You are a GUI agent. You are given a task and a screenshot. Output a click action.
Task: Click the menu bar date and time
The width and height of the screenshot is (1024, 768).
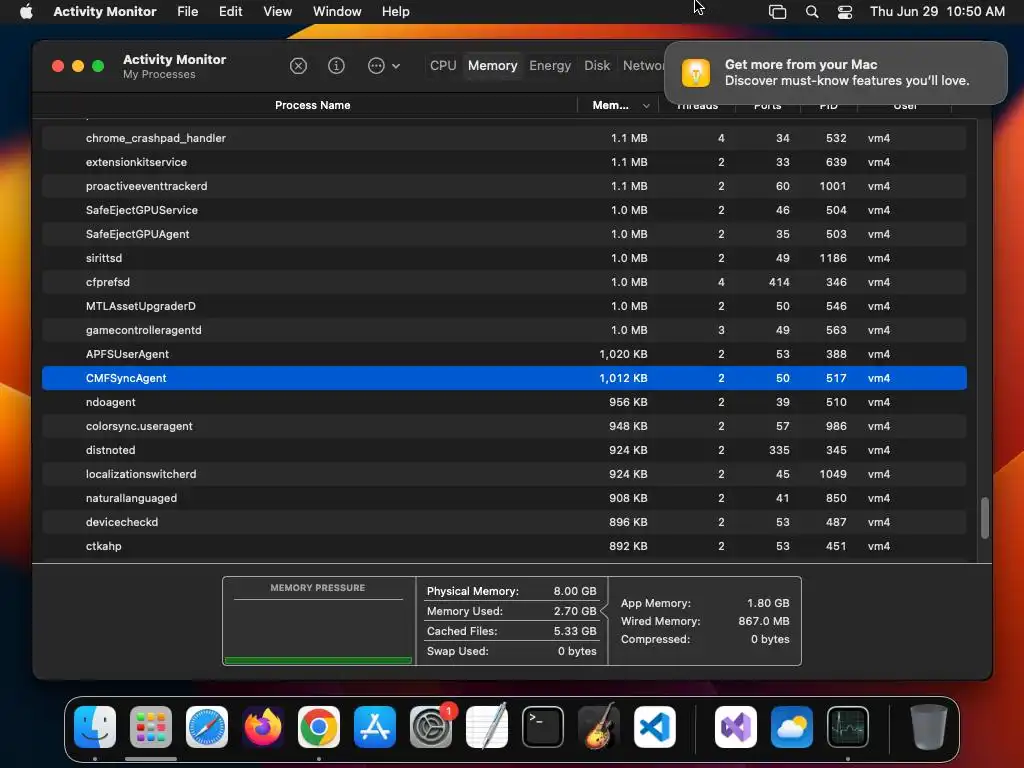click(x=937, y=11)
